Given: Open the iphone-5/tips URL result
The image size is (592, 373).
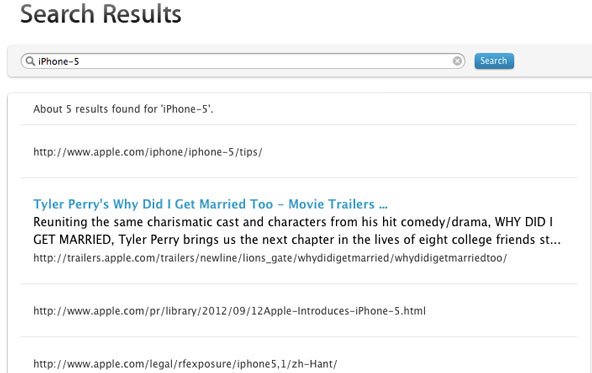Looking at the screenshot, I should [148, 152].
